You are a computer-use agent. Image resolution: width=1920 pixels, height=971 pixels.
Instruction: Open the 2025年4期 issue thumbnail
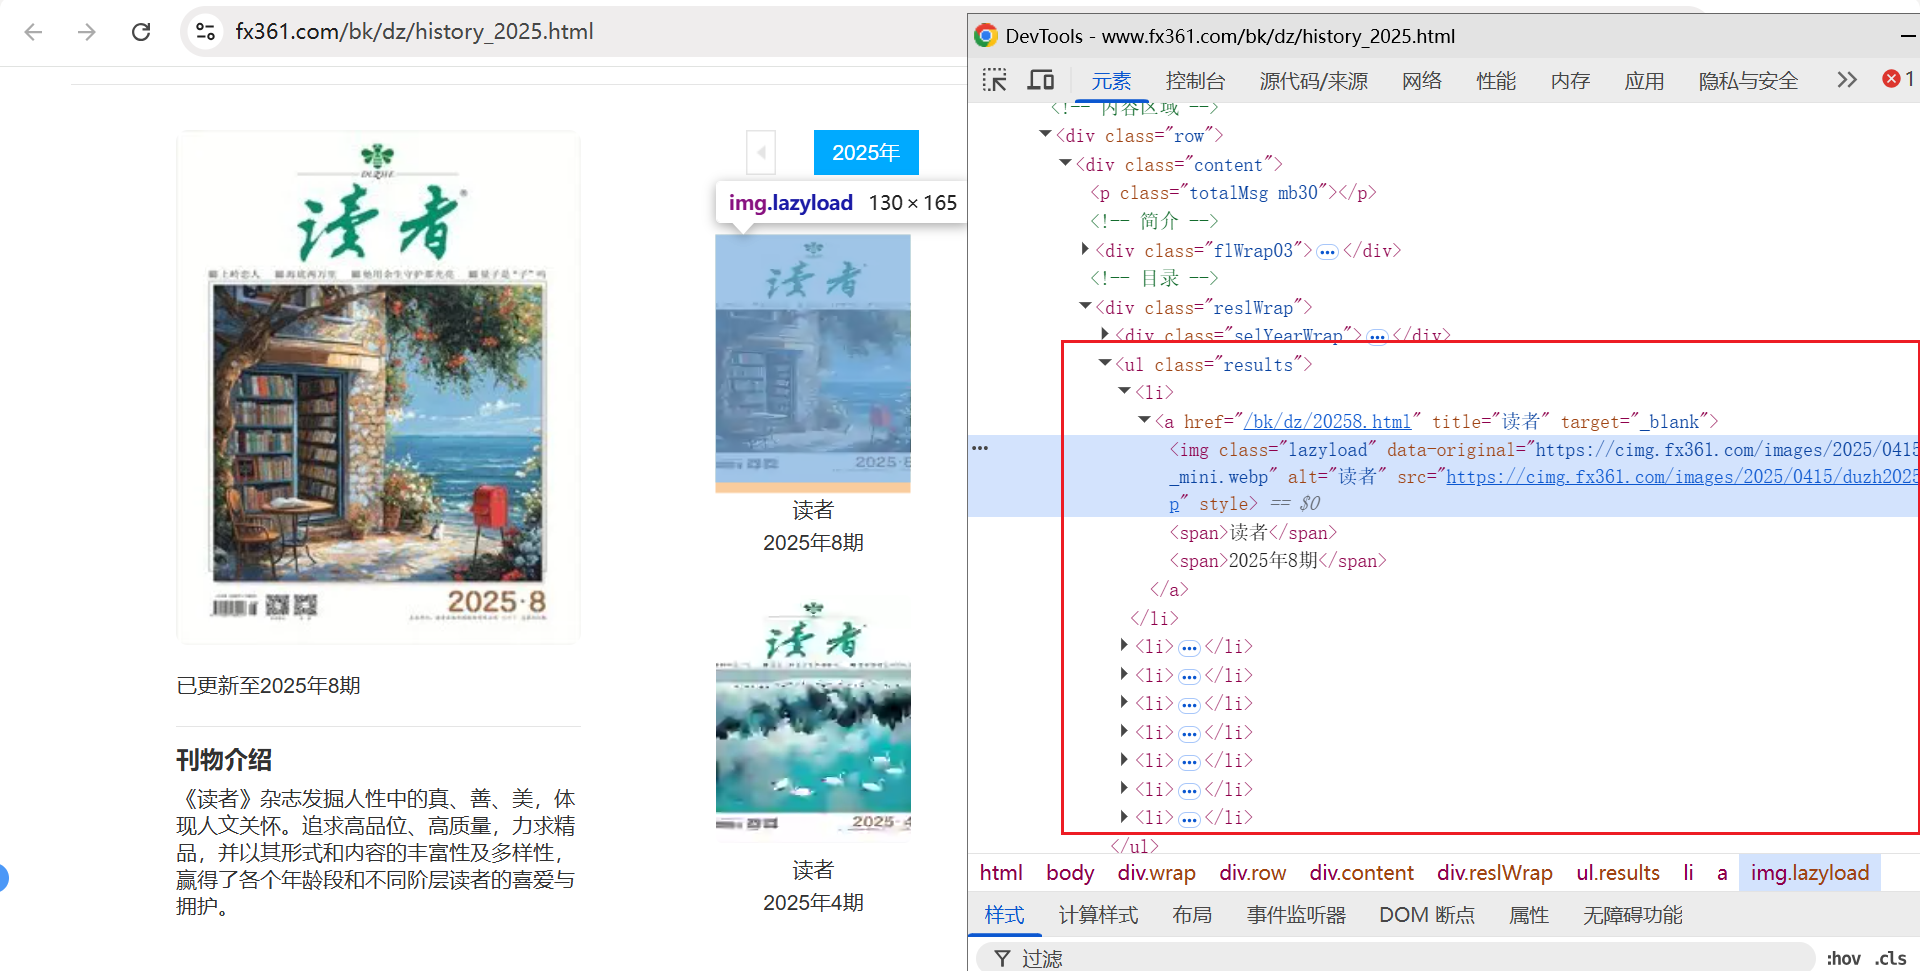coord(813,720)
